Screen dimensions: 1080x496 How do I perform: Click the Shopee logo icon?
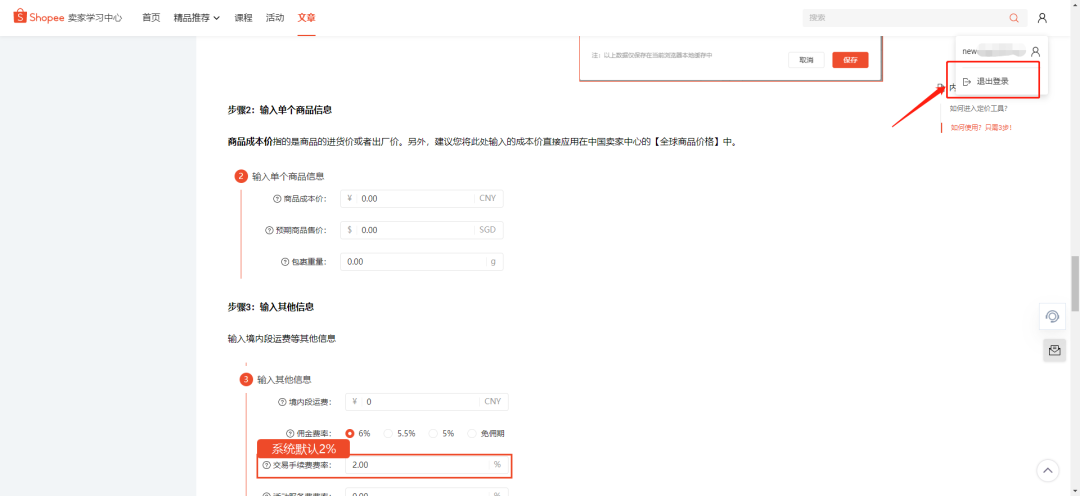pos(19,17)
